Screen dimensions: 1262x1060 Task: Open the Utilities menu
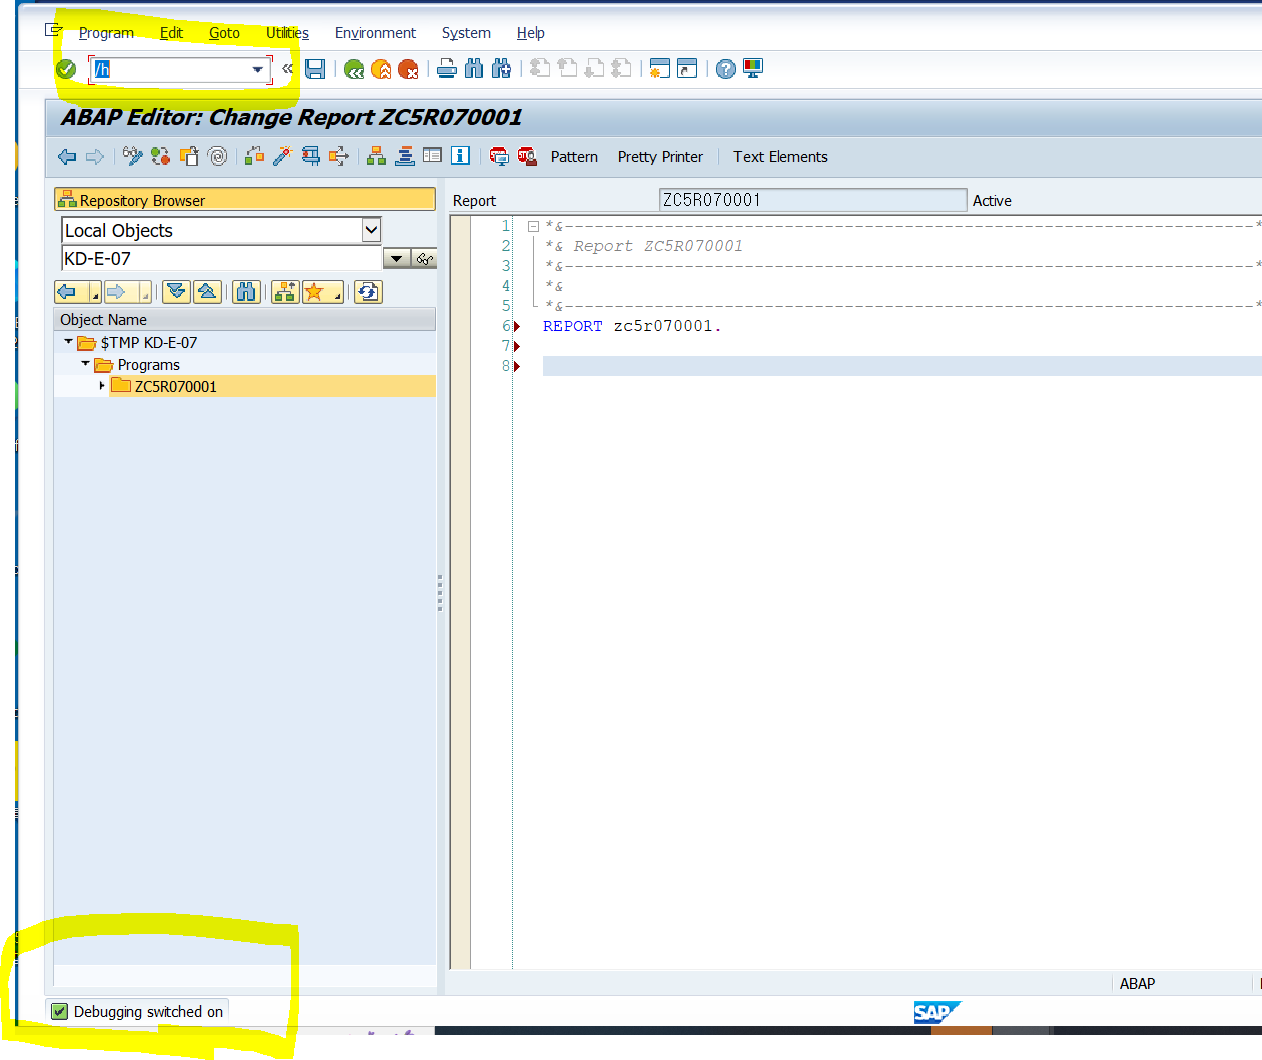click(x=287, y=33)
